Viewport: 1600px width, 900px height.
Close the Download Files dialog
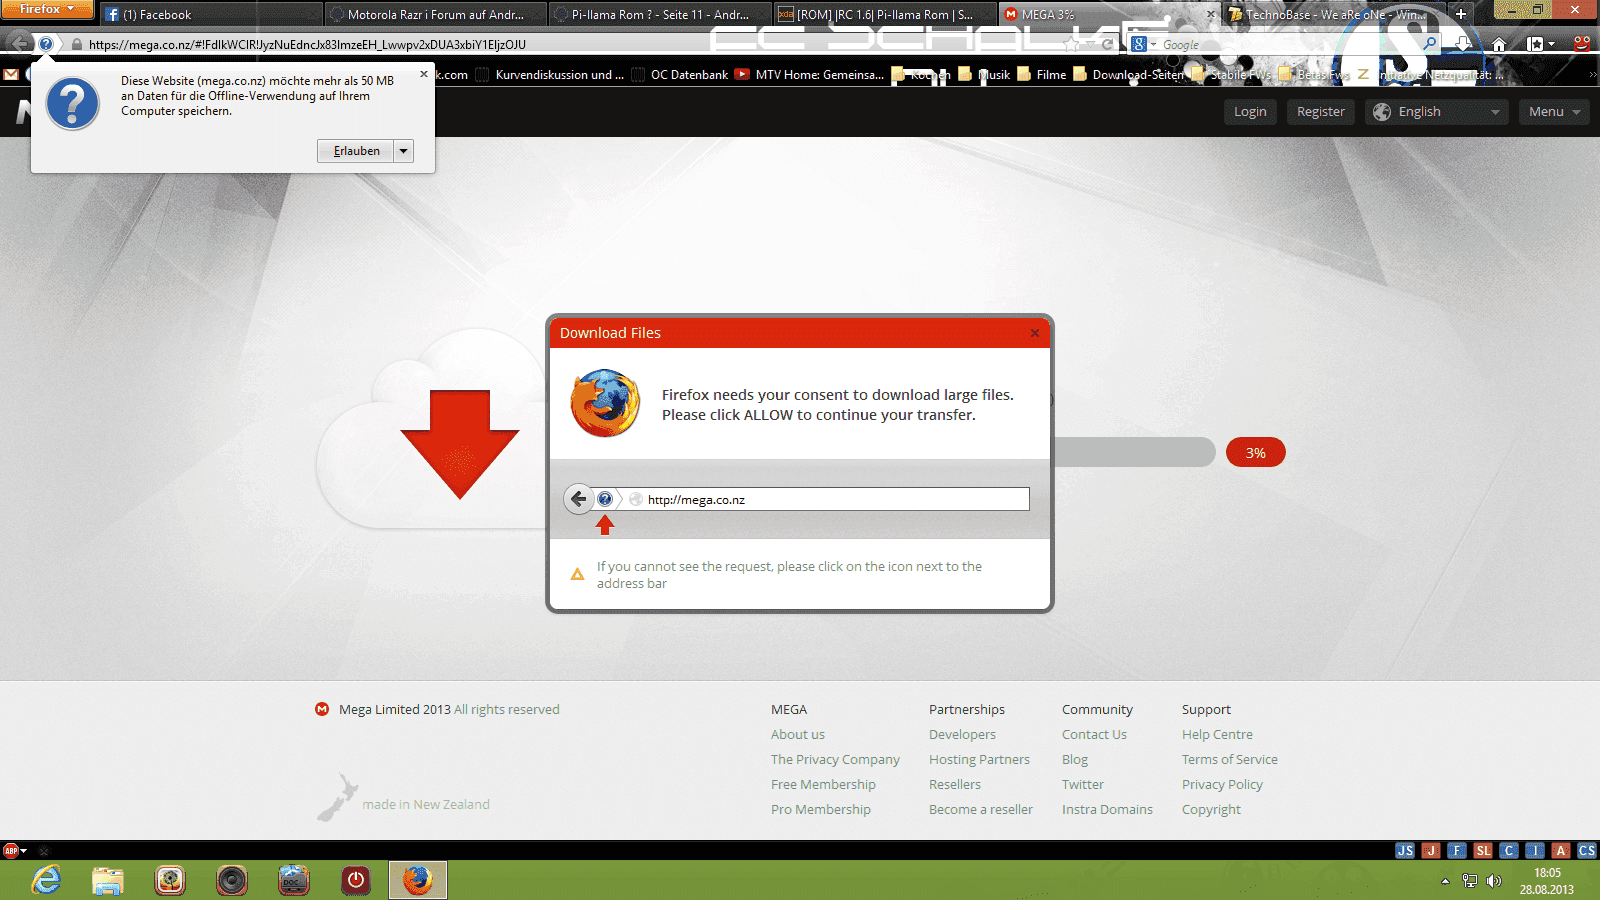(x=1035, y=333)
